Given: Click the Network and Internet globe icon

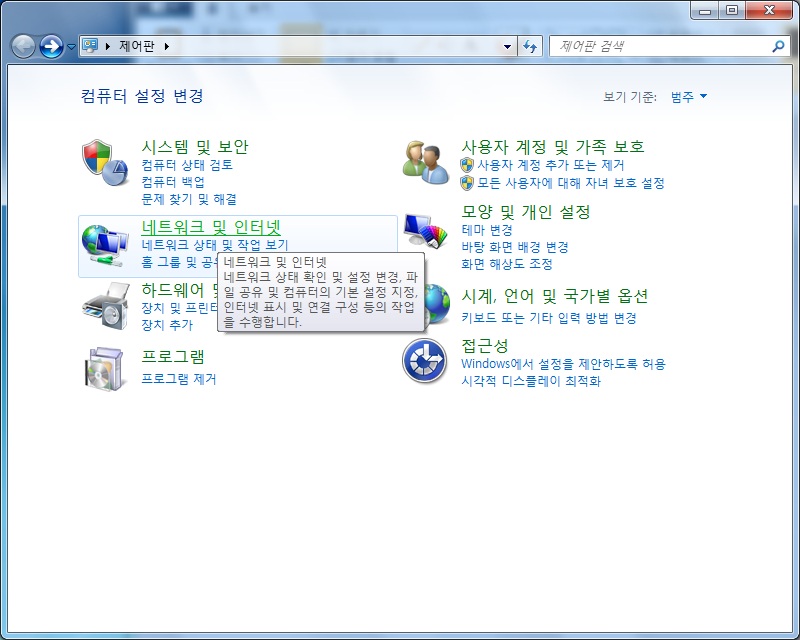Looking at the screenshot, I should click(x=105, y=245).
